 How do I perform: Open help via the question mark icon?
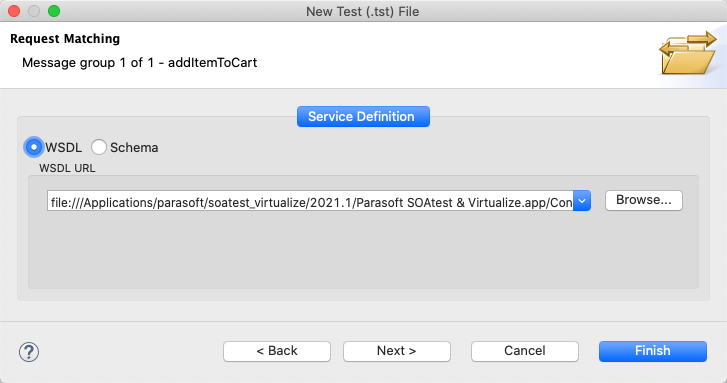pos(29,352)
